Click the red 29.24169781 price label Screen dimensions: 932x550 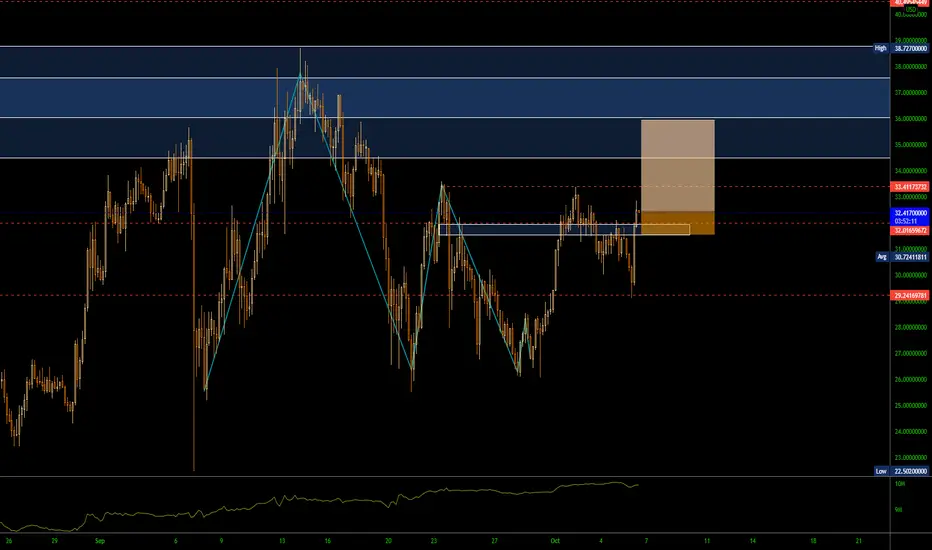910,296
